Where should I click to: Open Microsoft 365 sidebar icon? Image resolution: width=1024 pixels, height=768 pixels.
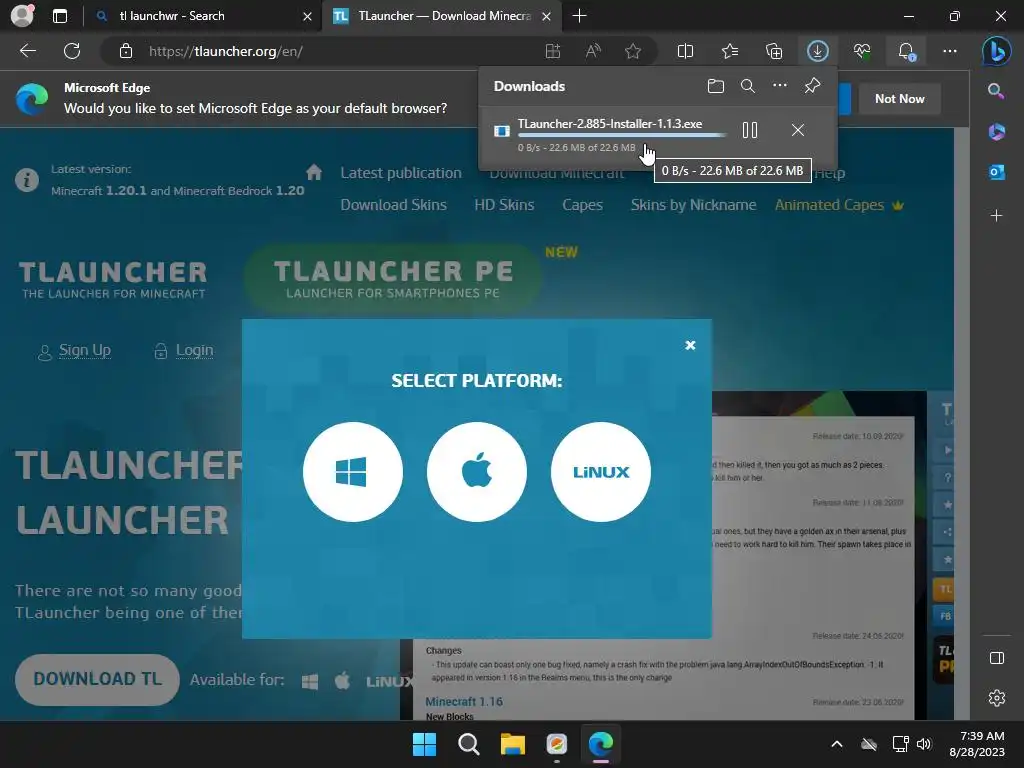tap(996, 131)
